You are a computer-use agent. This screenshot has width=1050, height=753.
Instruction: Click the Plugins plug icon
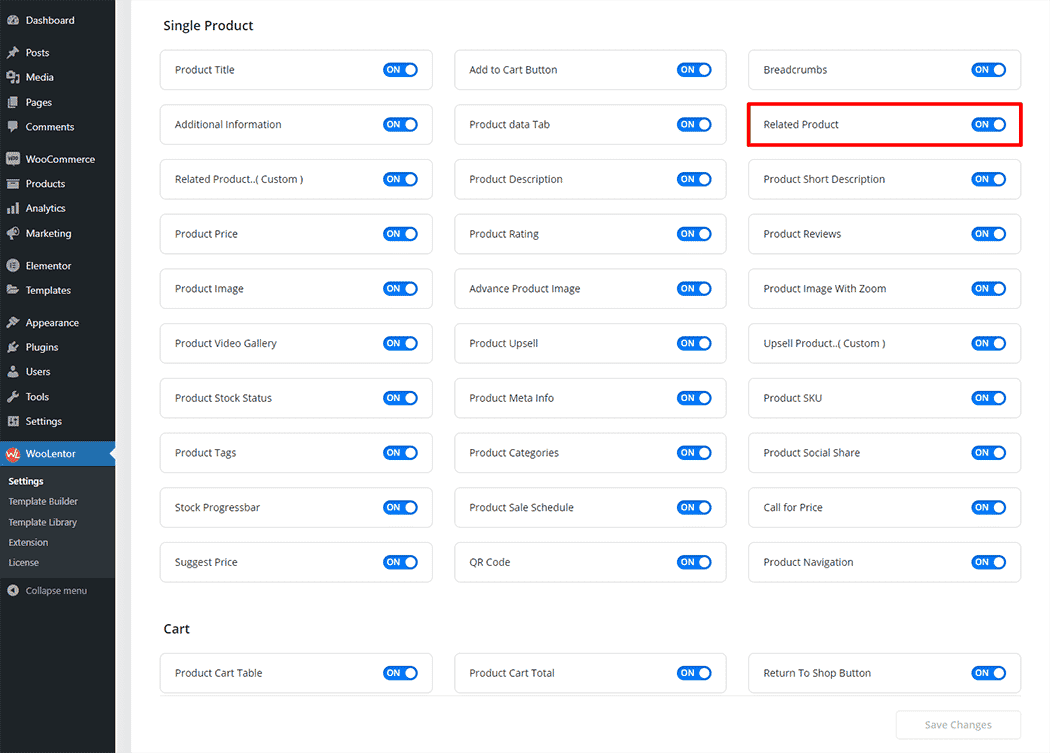point(13,347)
